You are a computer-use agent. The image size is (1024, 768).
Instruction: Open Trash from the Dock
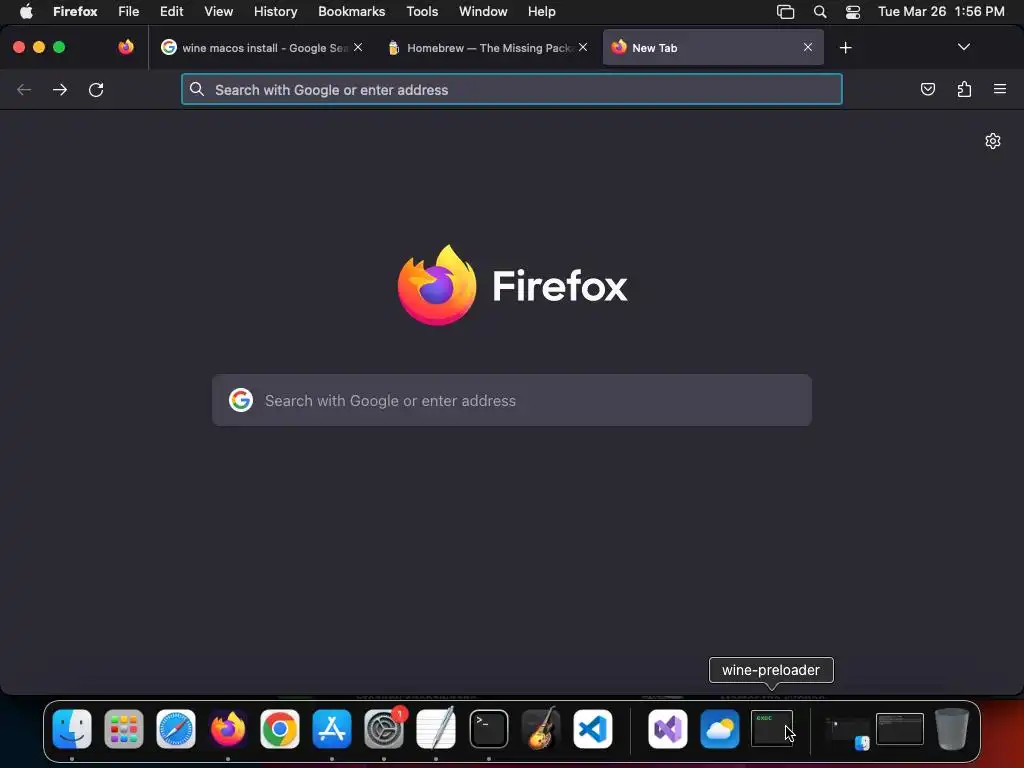(952, 729)
